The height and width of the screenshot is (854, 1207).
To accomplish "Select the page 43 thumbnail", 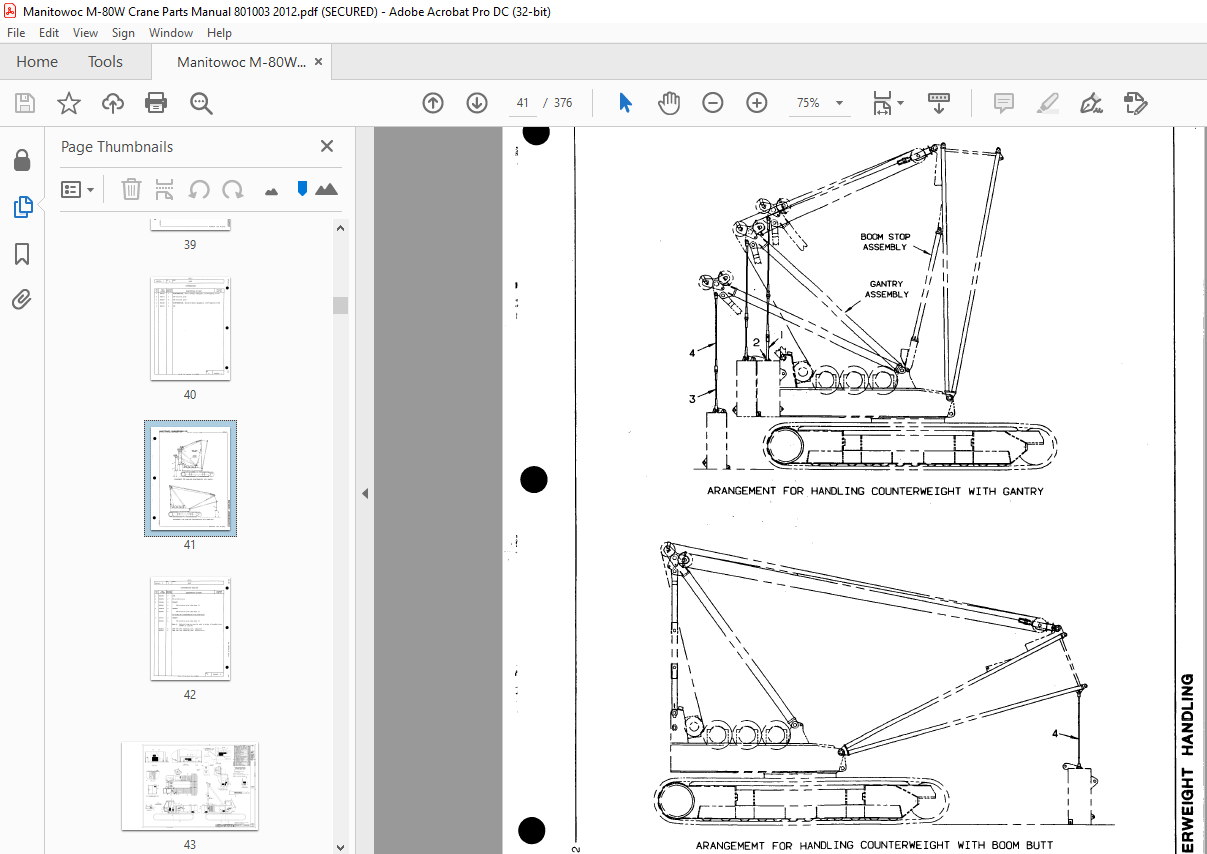I will click(190, 786).
